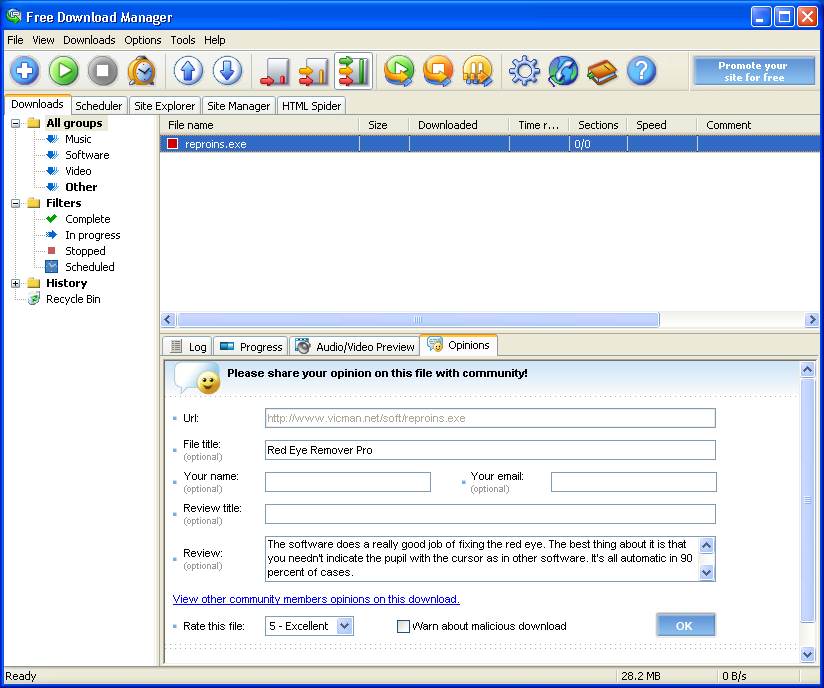
Task: Check Warn about malicious download
Action: pyautogui.click(x=403, y=625)
